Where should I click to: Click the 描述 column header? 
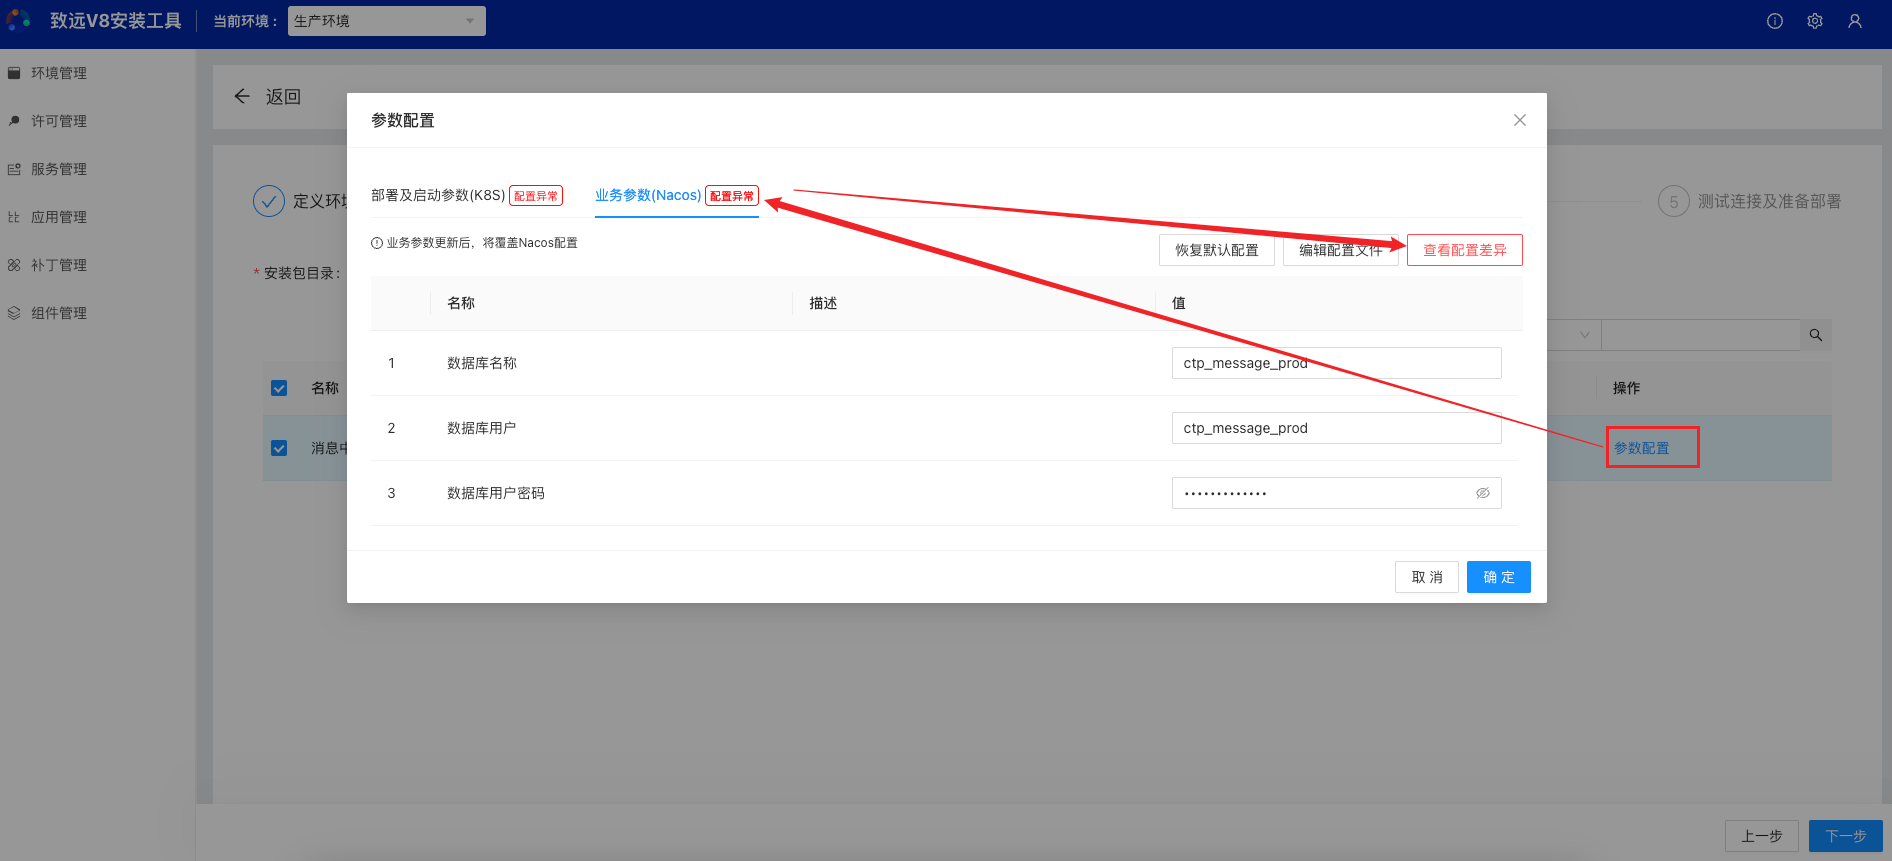[x=823, y=303]
